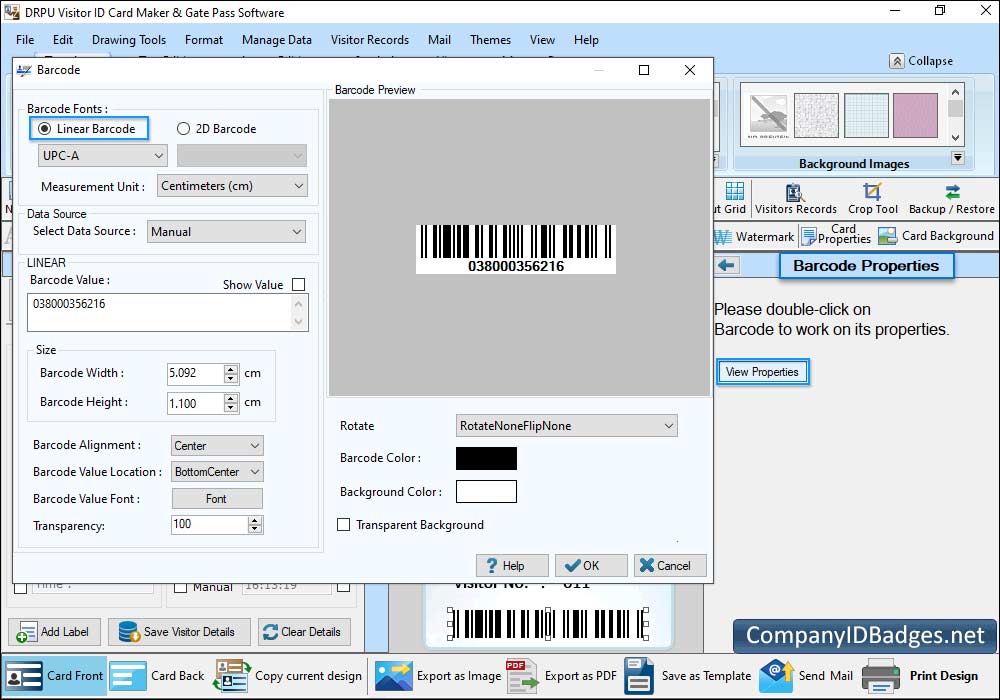The height and width of the screenshot is (700, 1000).
Task: Open the Themes menu
Action: coord(490,40)
